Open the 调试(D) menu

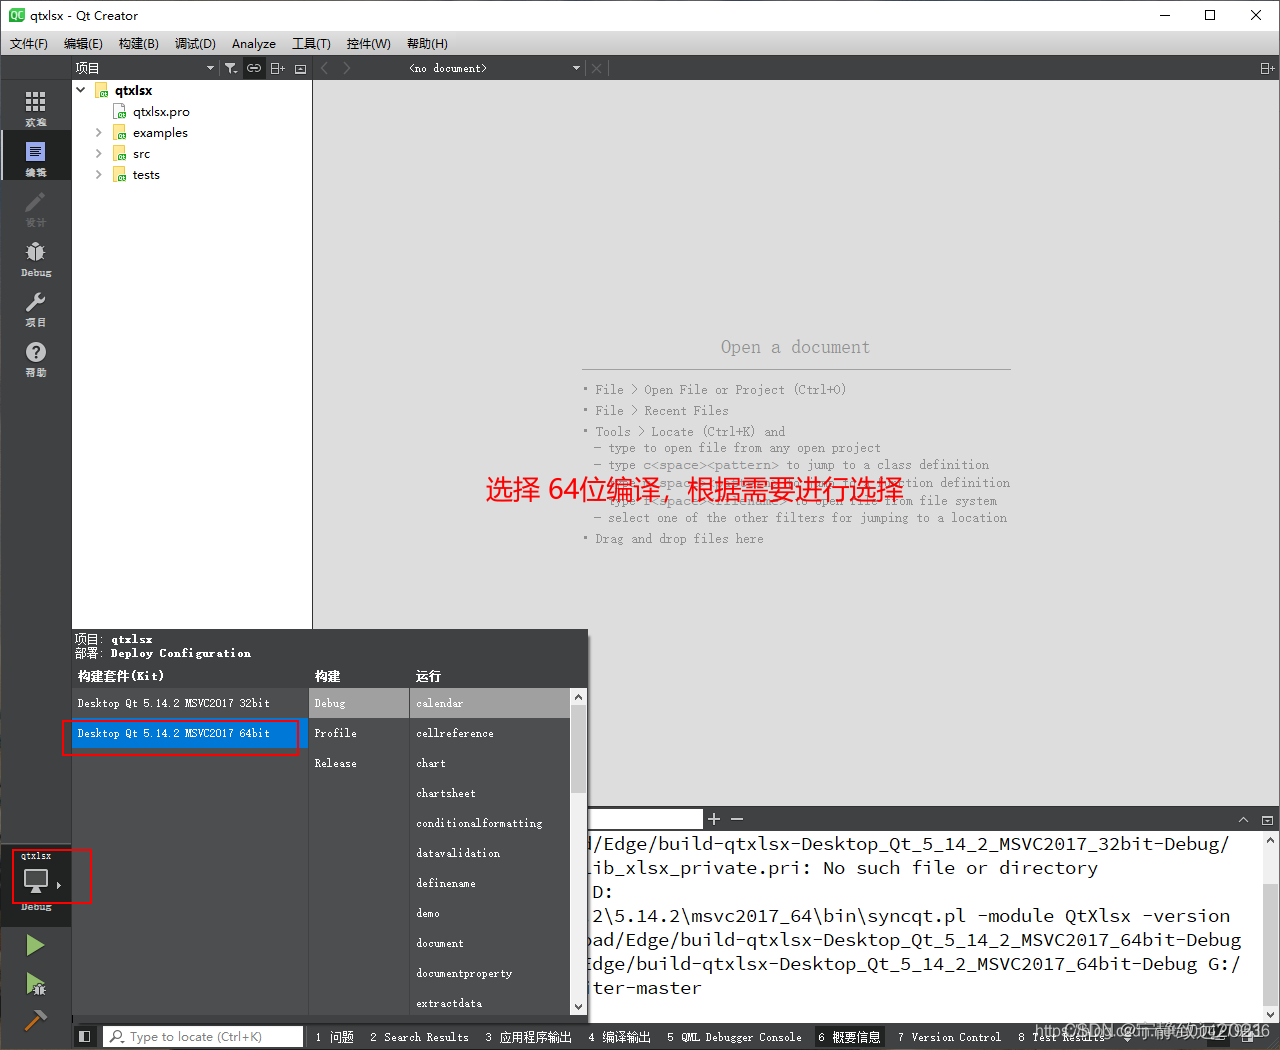tap(195, 43)
